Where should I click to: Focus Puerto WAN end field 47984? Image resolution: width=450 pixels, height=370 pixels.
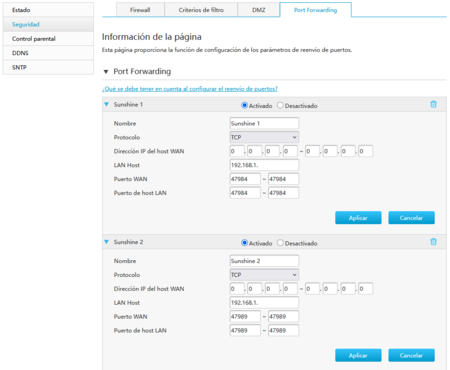pyautogui.click(x=283, y=179)
